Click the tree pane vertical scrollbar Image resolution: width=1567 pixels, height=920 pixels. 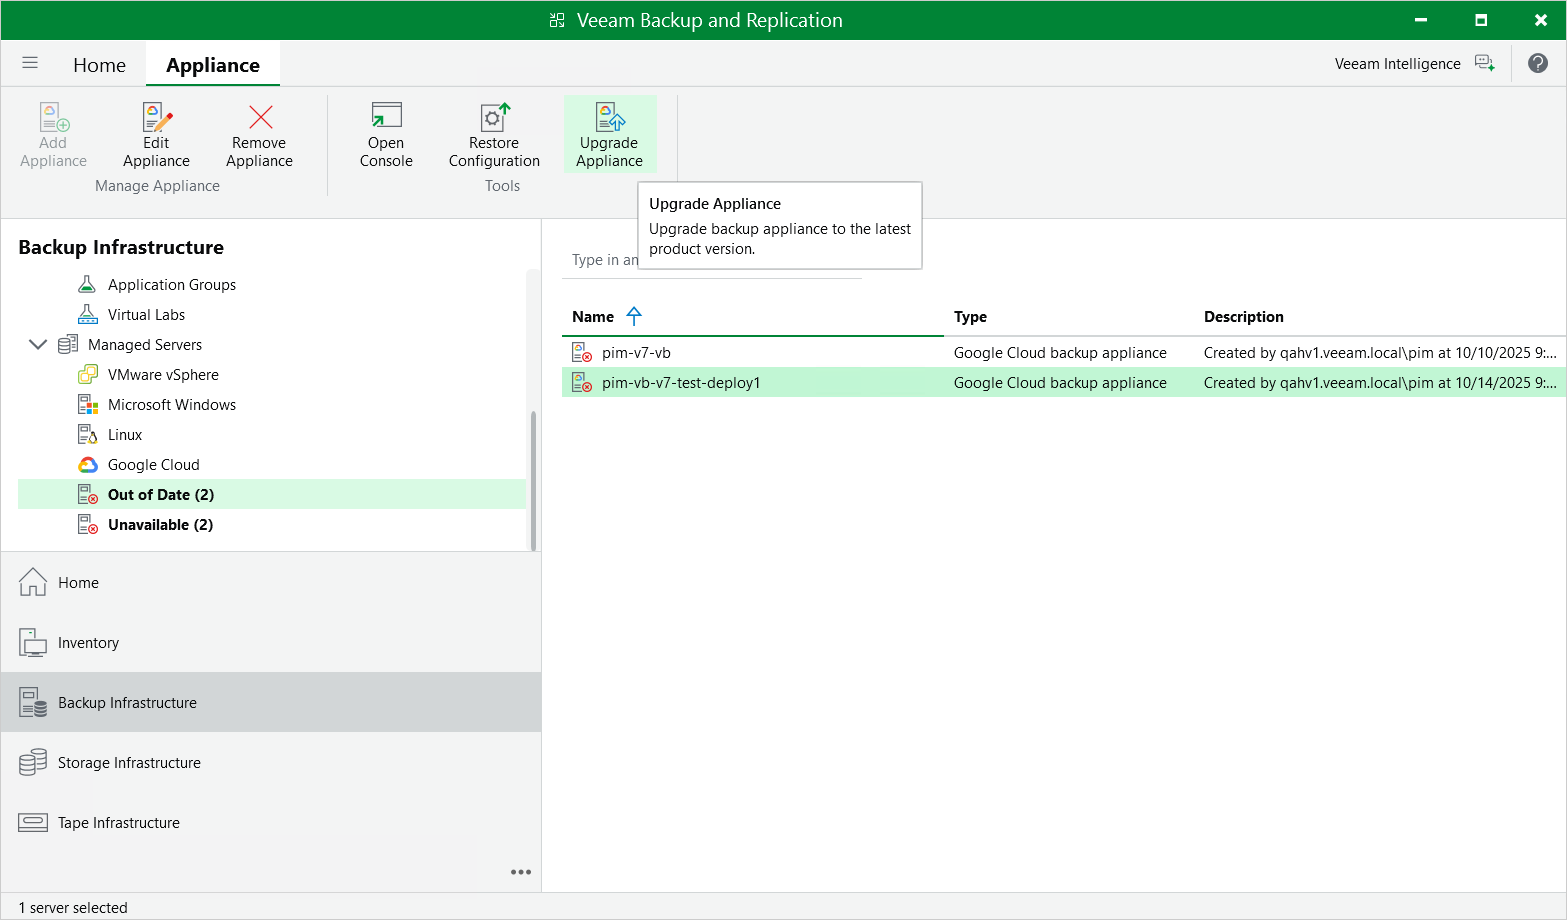(533, 480)
